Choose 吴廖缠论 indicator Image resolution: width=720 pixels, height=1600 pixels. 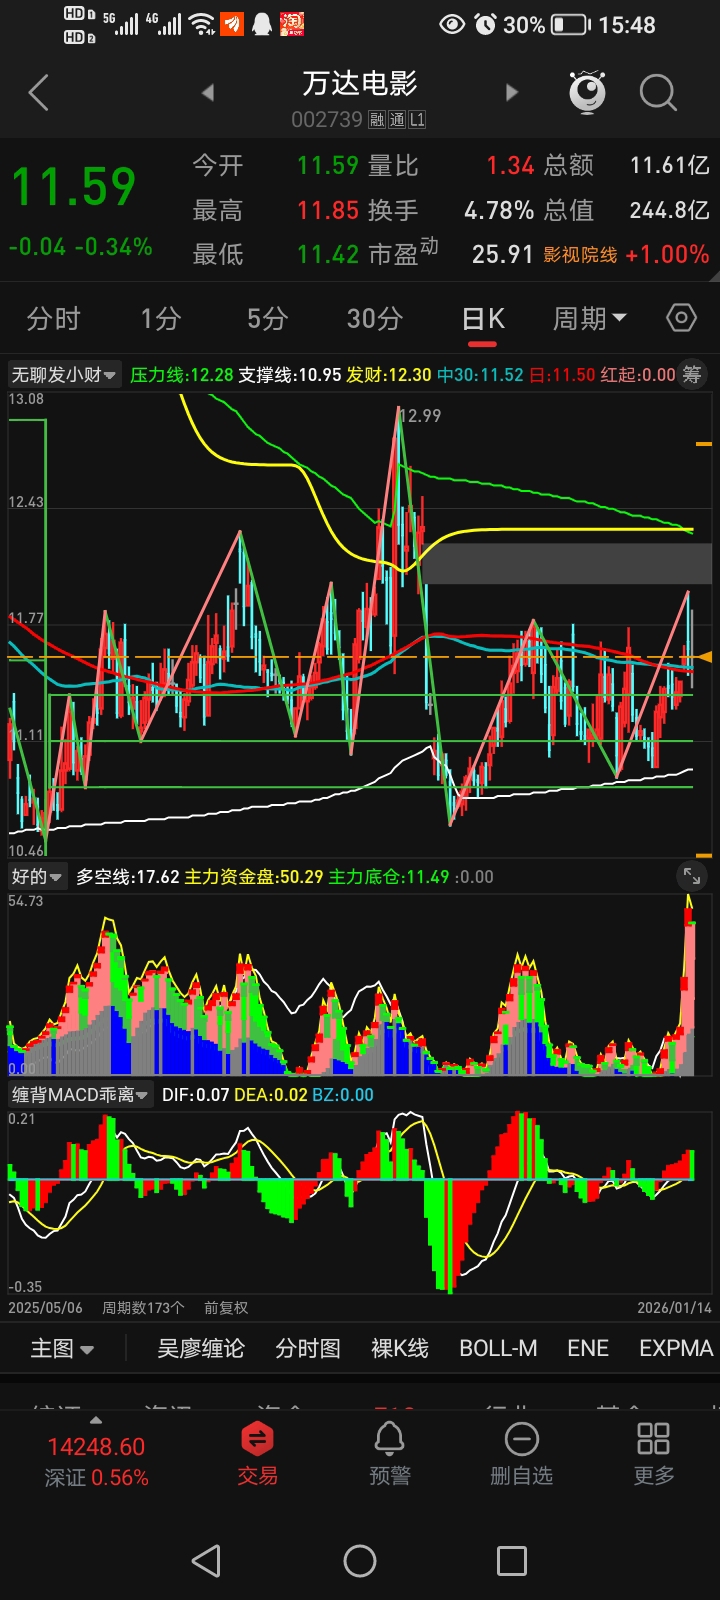click(200, 1349)
